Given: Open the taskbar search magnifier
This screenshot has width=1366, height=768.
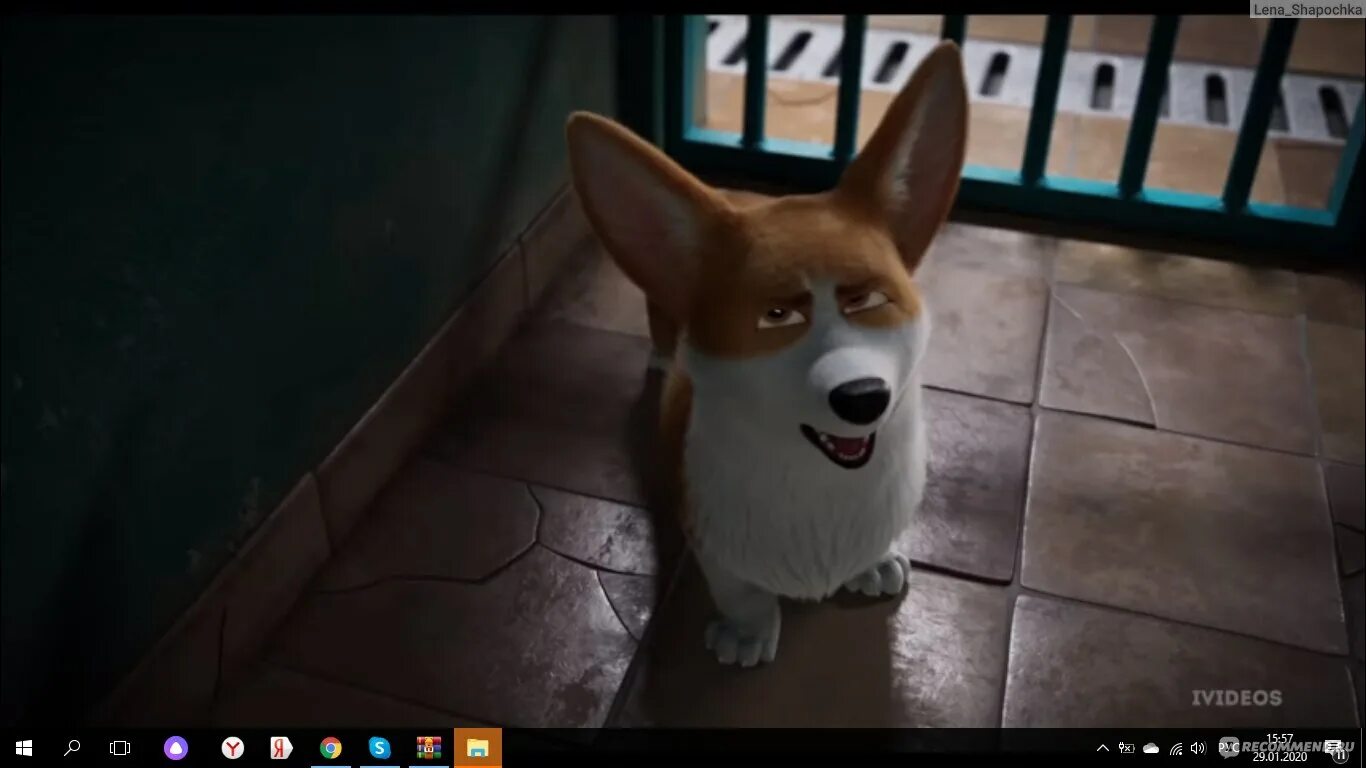Looking at the screenshot, I should click(x=72, y=748).
